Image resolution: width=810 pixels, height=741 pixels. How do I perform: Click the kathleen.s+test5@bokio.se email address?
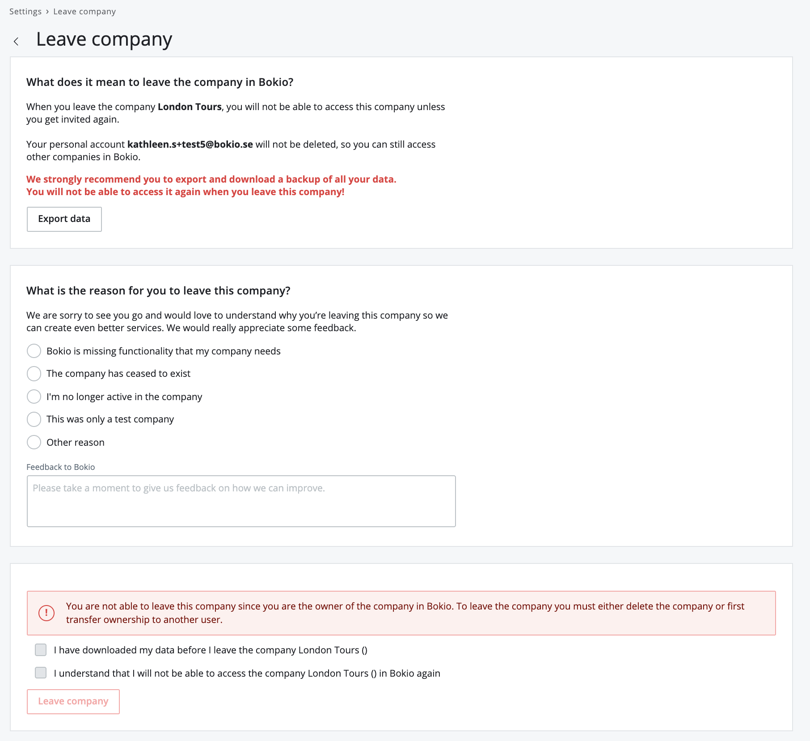190,144
